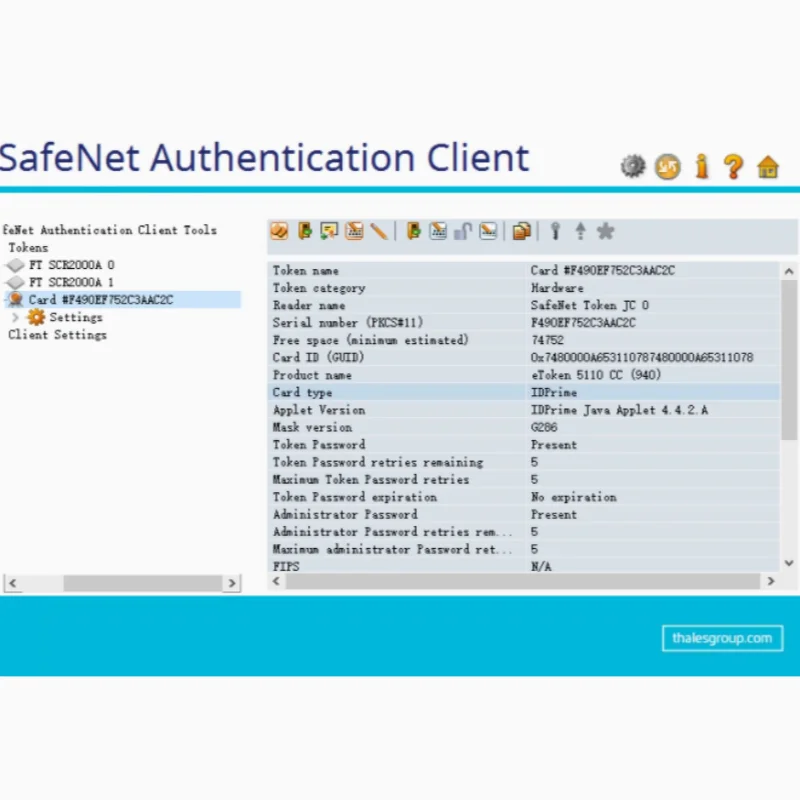Select the Token name row
The image size is (800, 800).
click(x=524, y=270)
